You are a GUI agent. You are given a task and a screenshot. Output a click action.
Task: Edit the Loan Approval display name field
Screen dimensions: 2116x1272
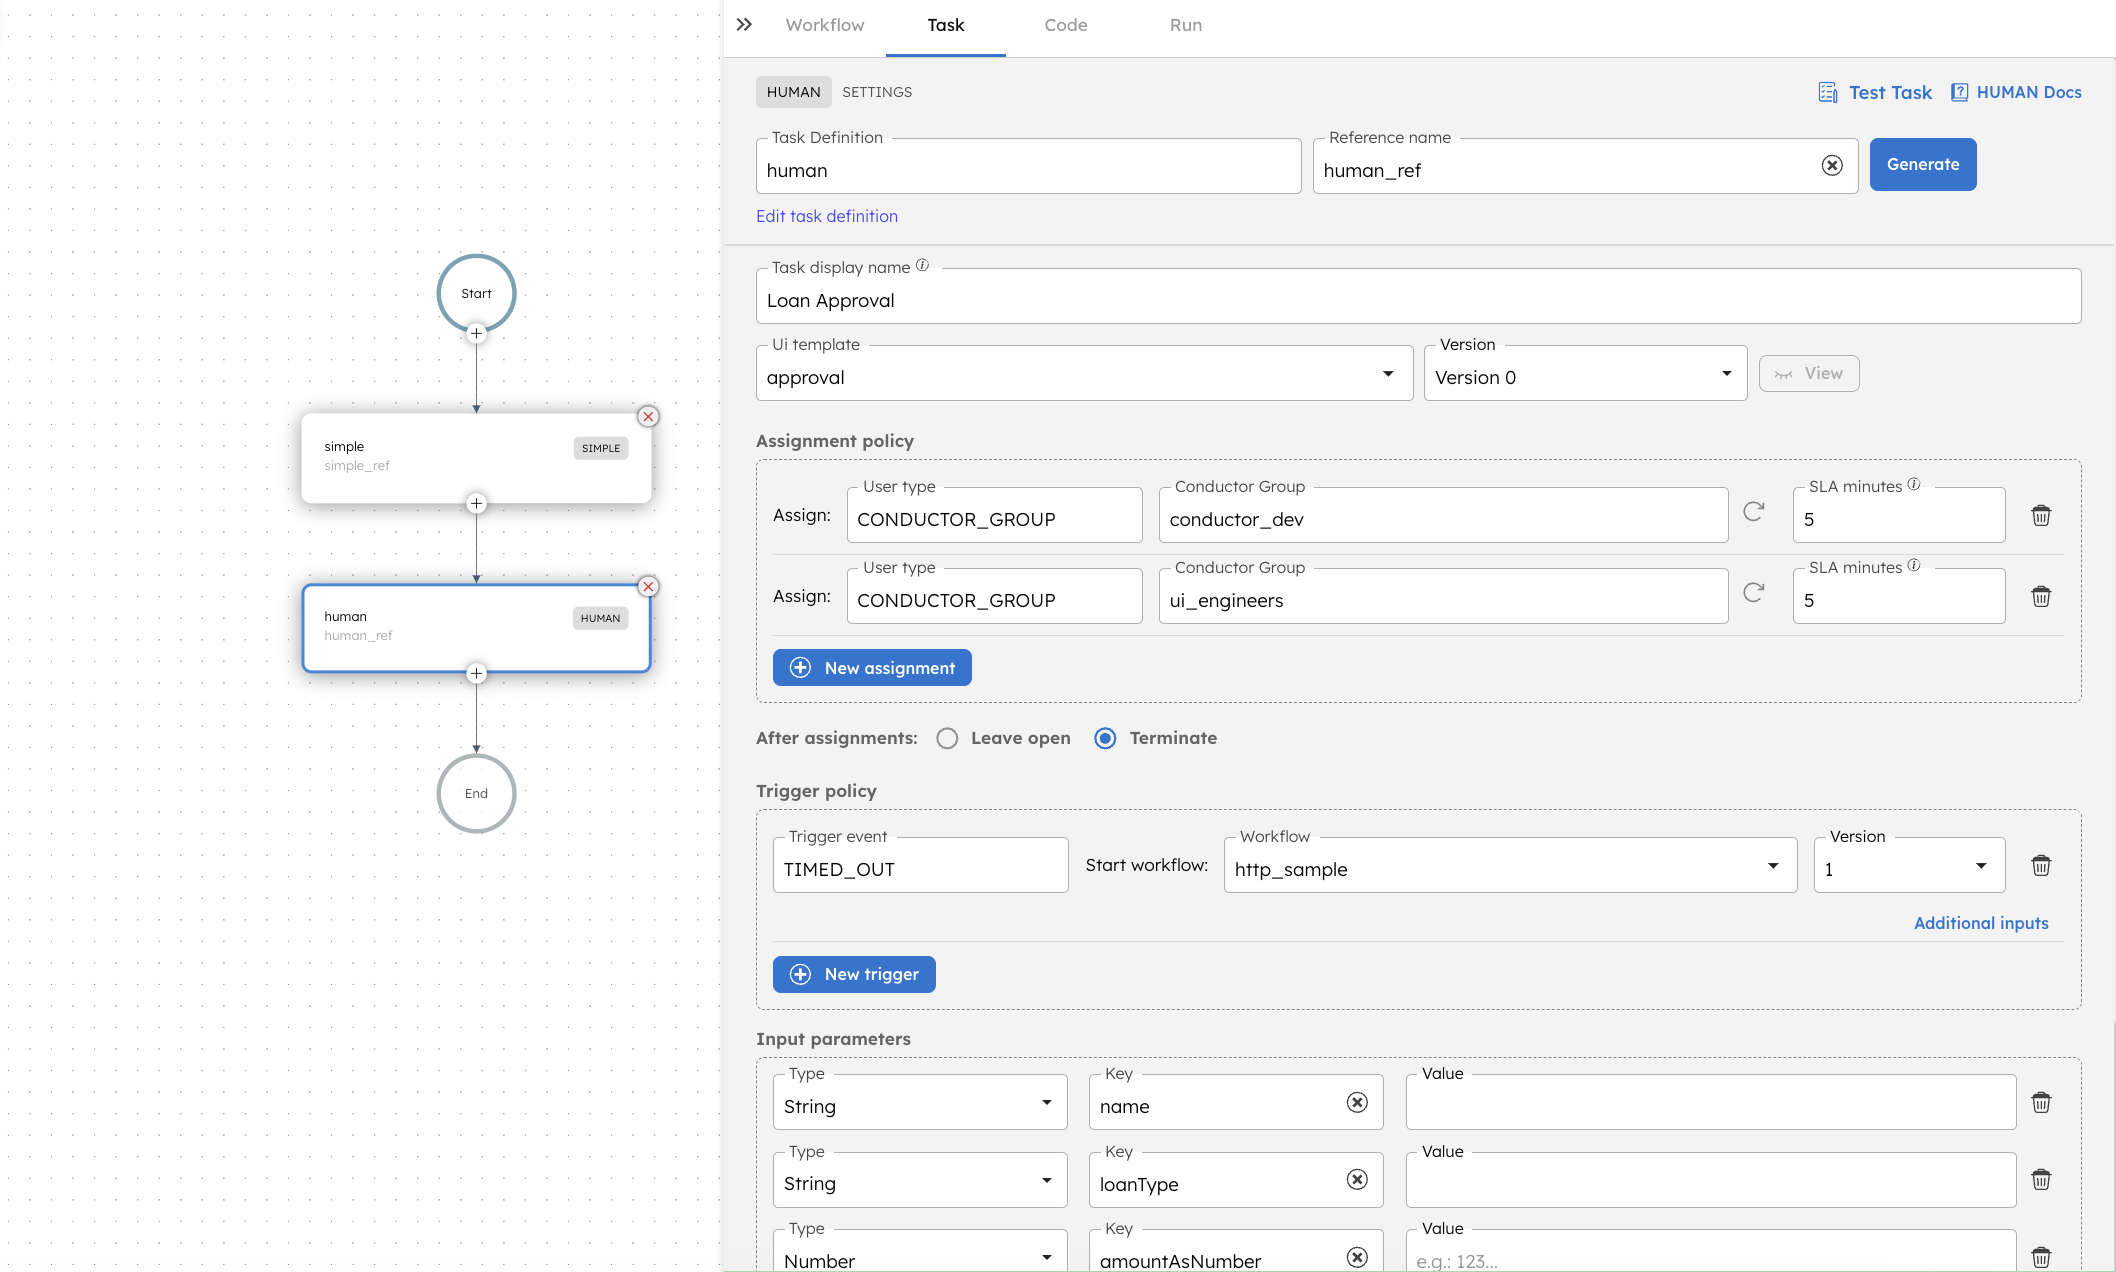pos(1419,297)
